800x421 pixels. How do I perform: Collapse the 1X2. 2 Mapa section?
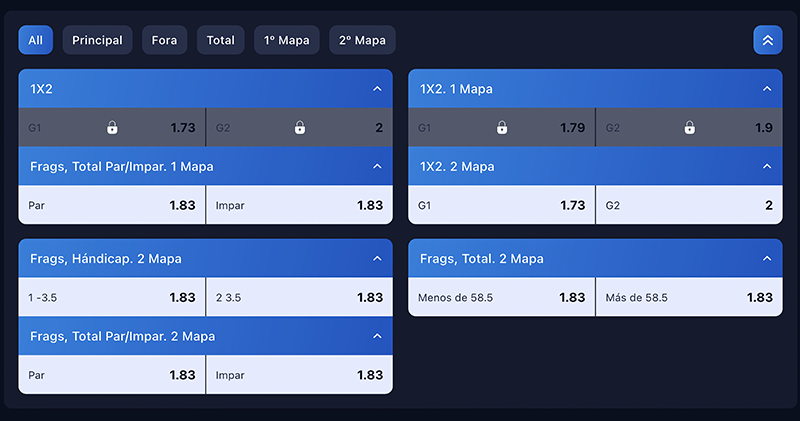[767, 166]
